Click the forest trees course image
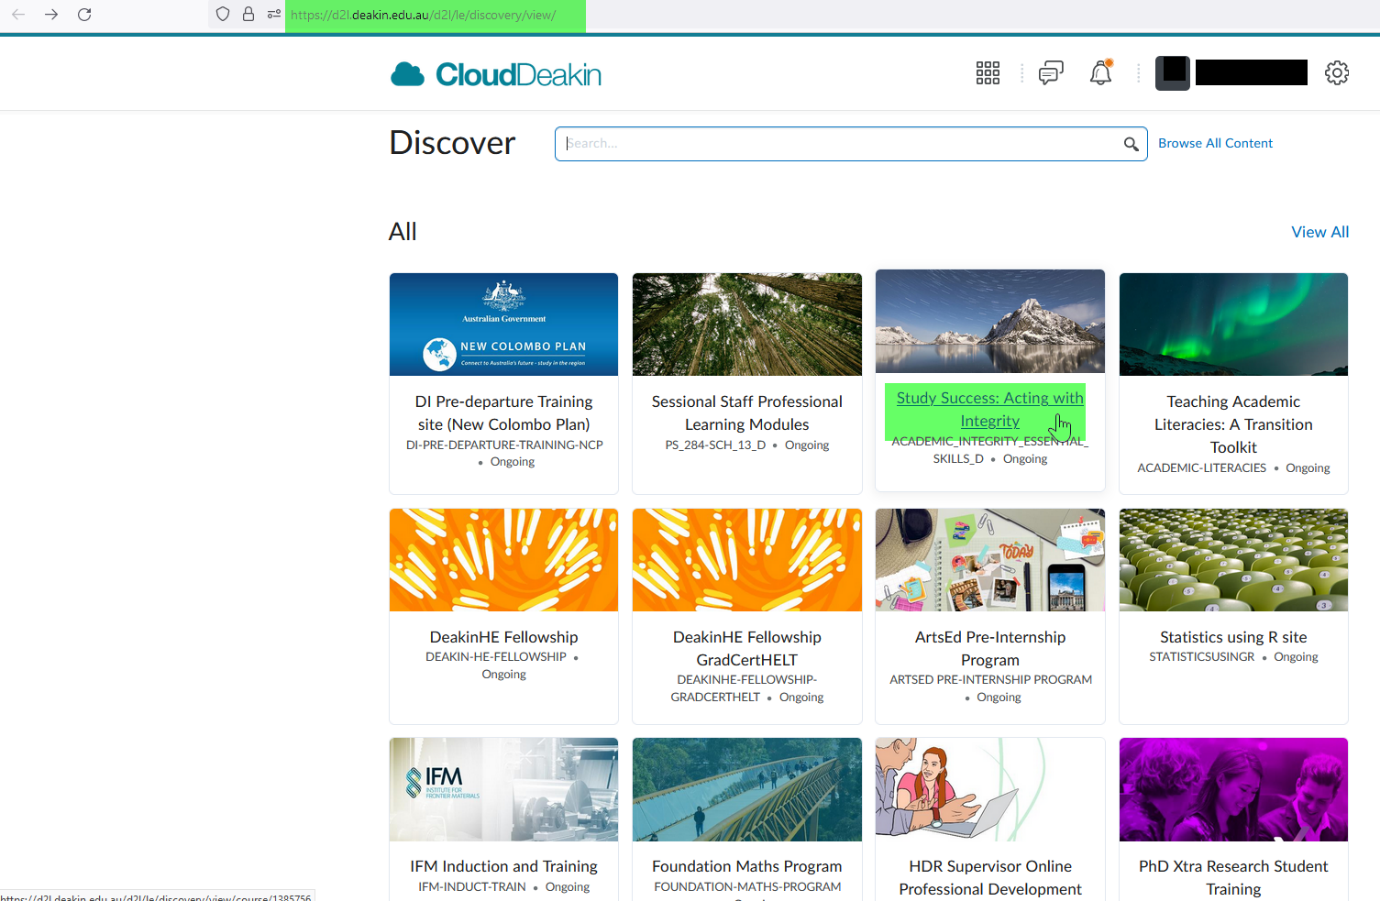 [x=747, y=325]
